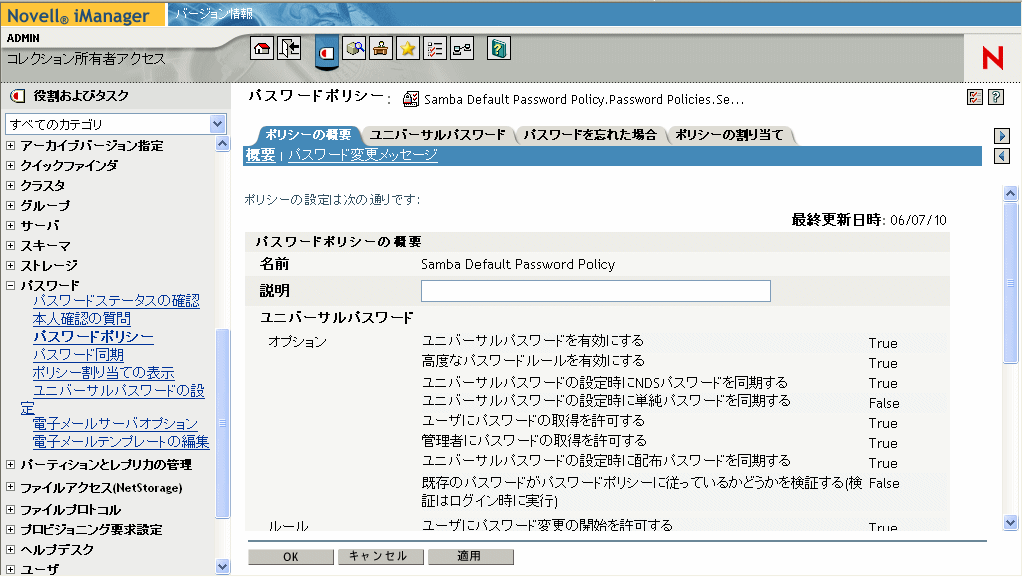
Task: Click コレクション所有者アクセス text in header
Action: click(x=86, y=59)
